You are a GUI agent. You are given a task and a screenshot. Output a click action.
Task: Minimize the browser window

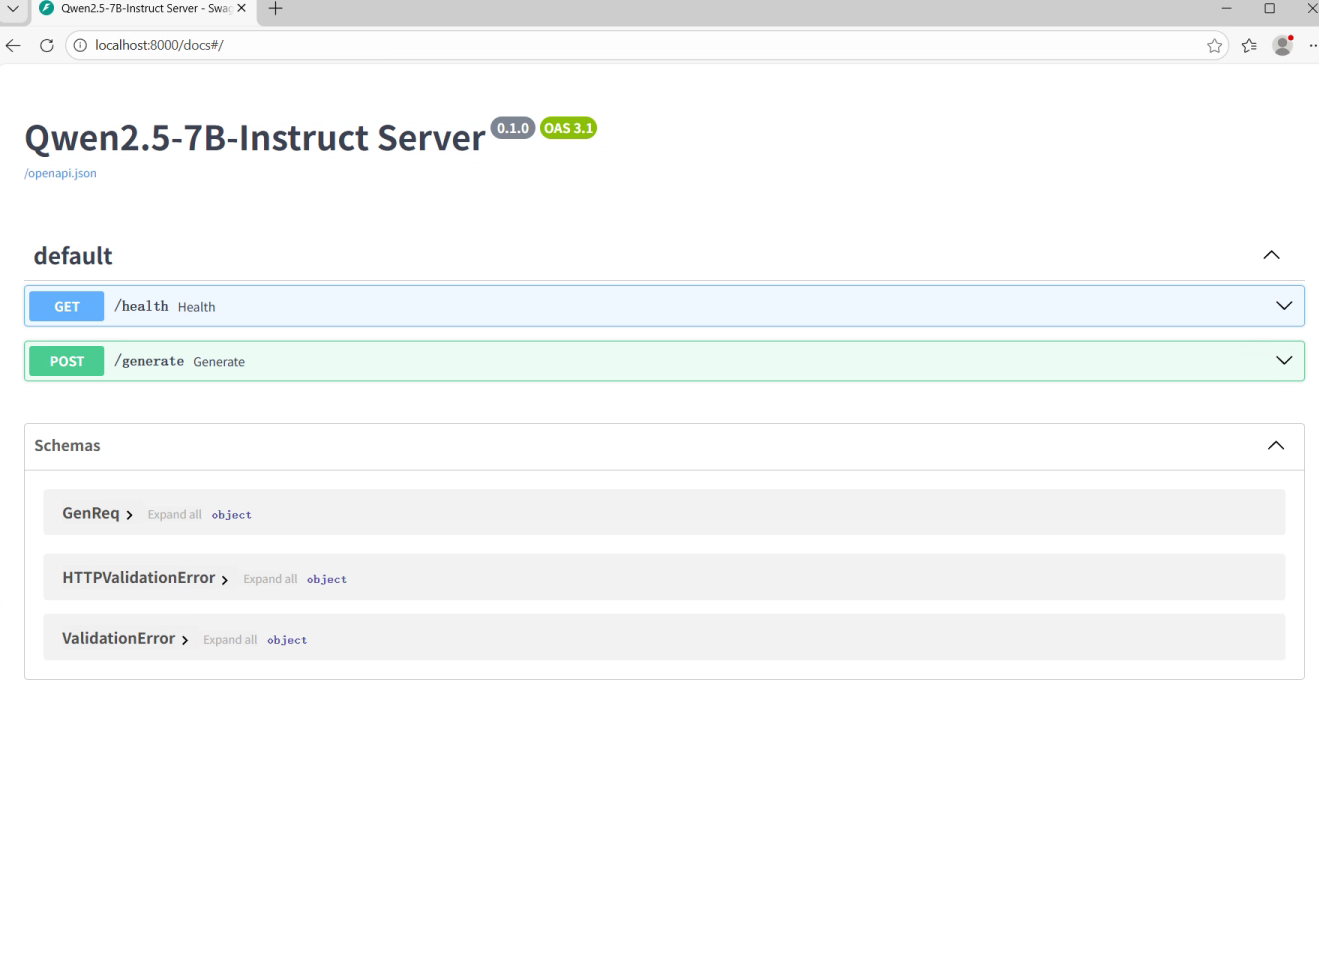pyautogui.click(x=1226, y=8)
